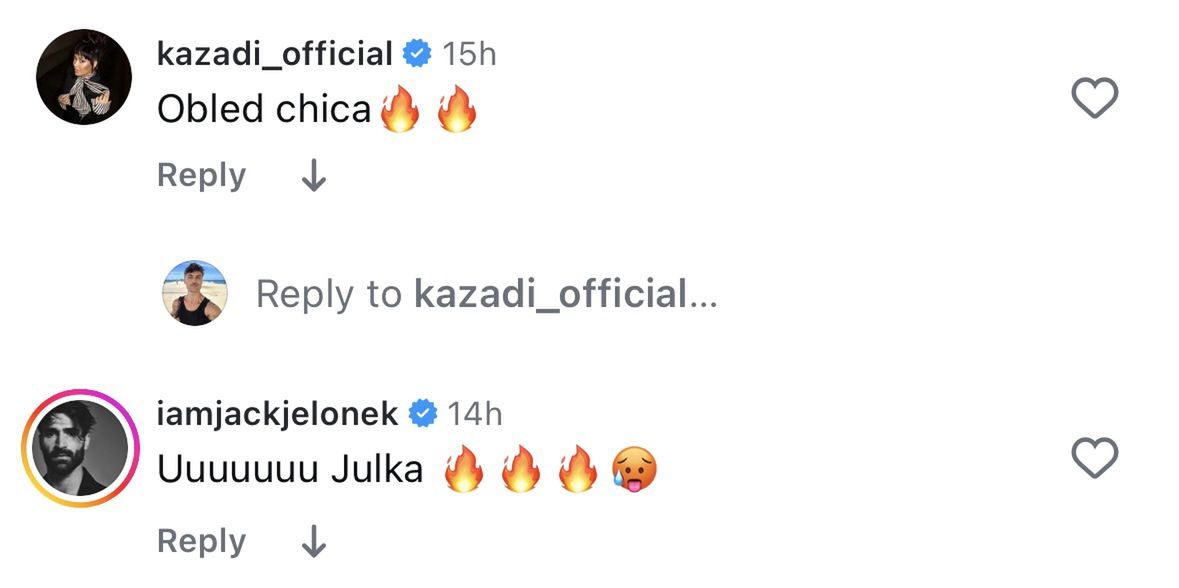
Task: Reply to the "Obled chica" comment
Action: tap(201, 175)
